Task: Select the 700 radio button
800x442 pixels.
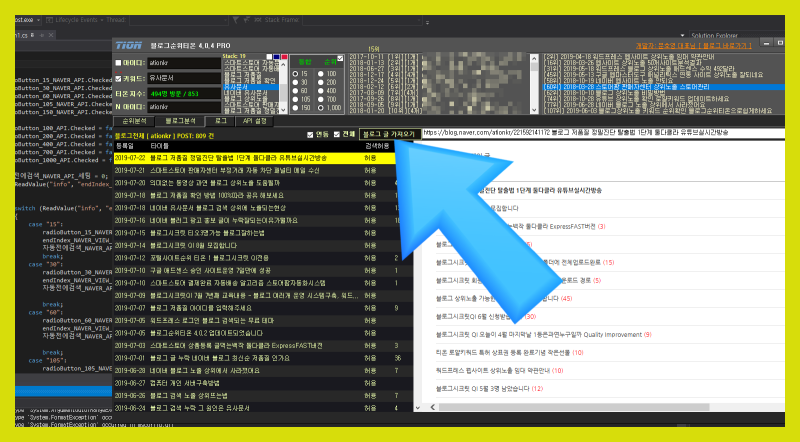Action: click(x=320, y=99)
